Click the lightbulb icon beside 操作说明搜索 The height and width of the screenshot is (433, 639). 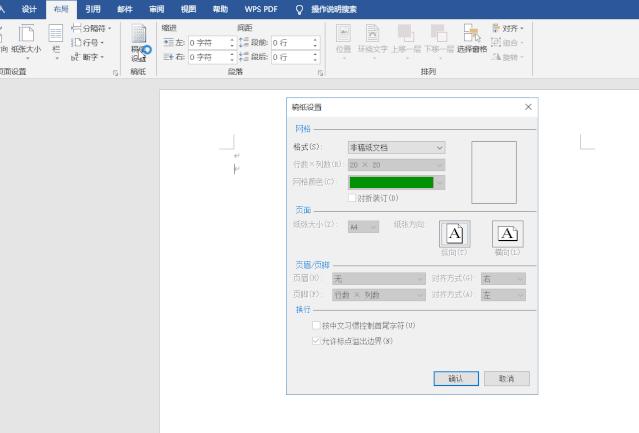299,9
